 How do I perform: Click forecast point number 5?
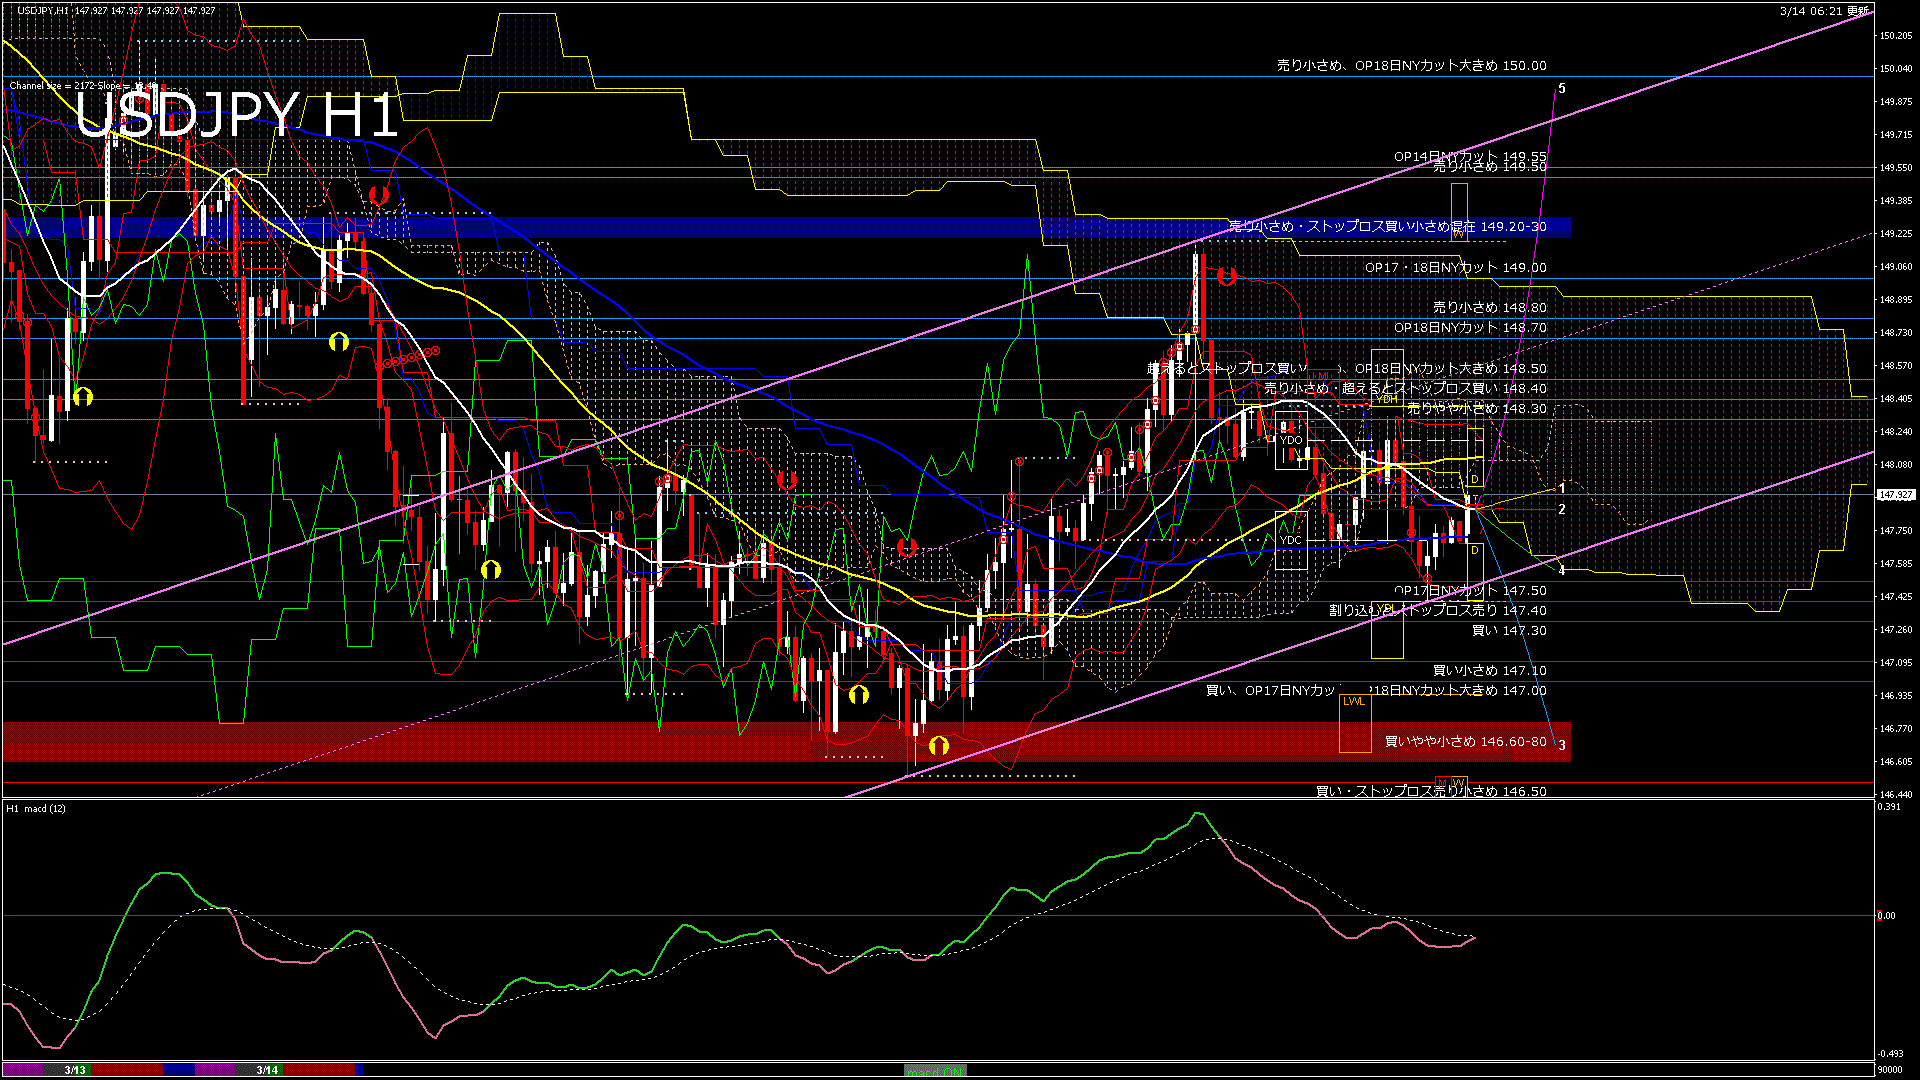tap(1562, 89)
